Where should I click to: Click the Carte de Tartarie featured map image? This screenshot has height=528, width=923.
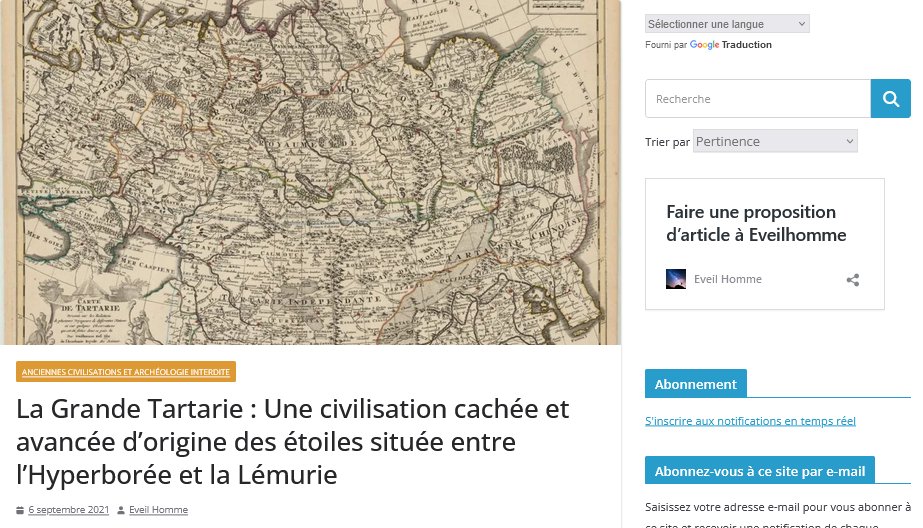pos(310,172)
